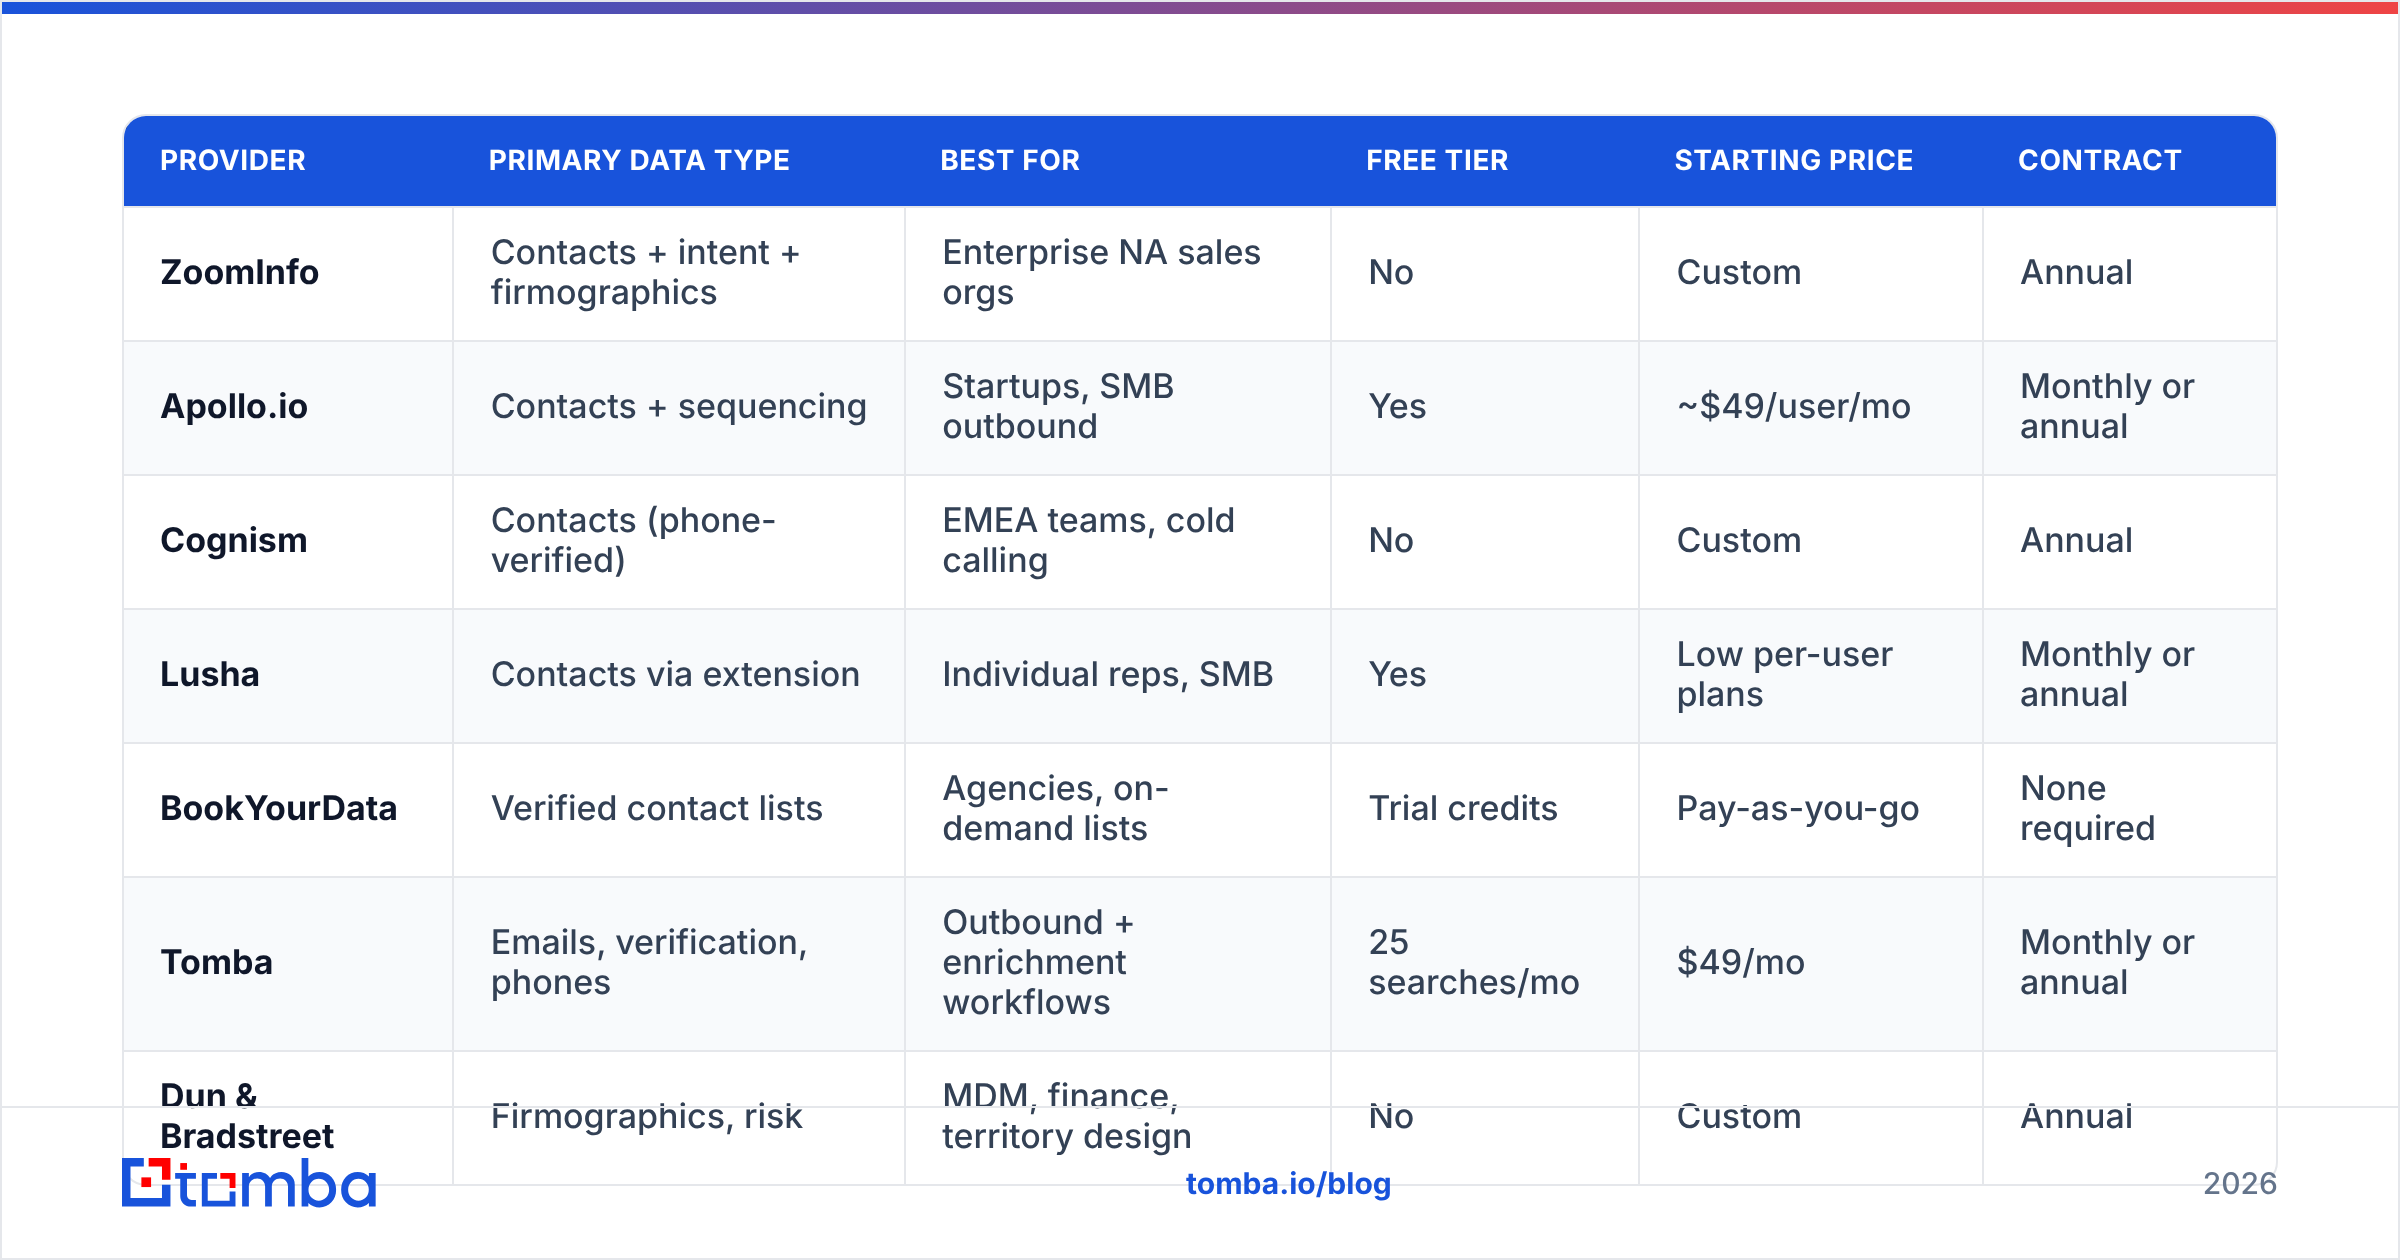Select the BookYourData provider cell
This screenshot has height=1260, width=2400.
288,809
